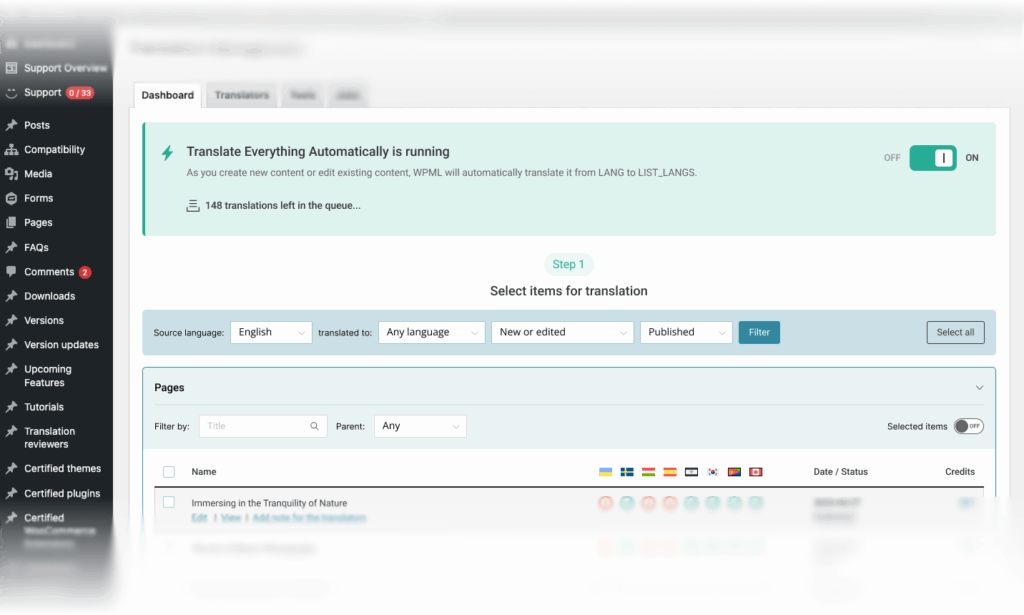Open Version updates in the sidebar
This screenshot has height=615, width=1024.
tap(61, 345)
